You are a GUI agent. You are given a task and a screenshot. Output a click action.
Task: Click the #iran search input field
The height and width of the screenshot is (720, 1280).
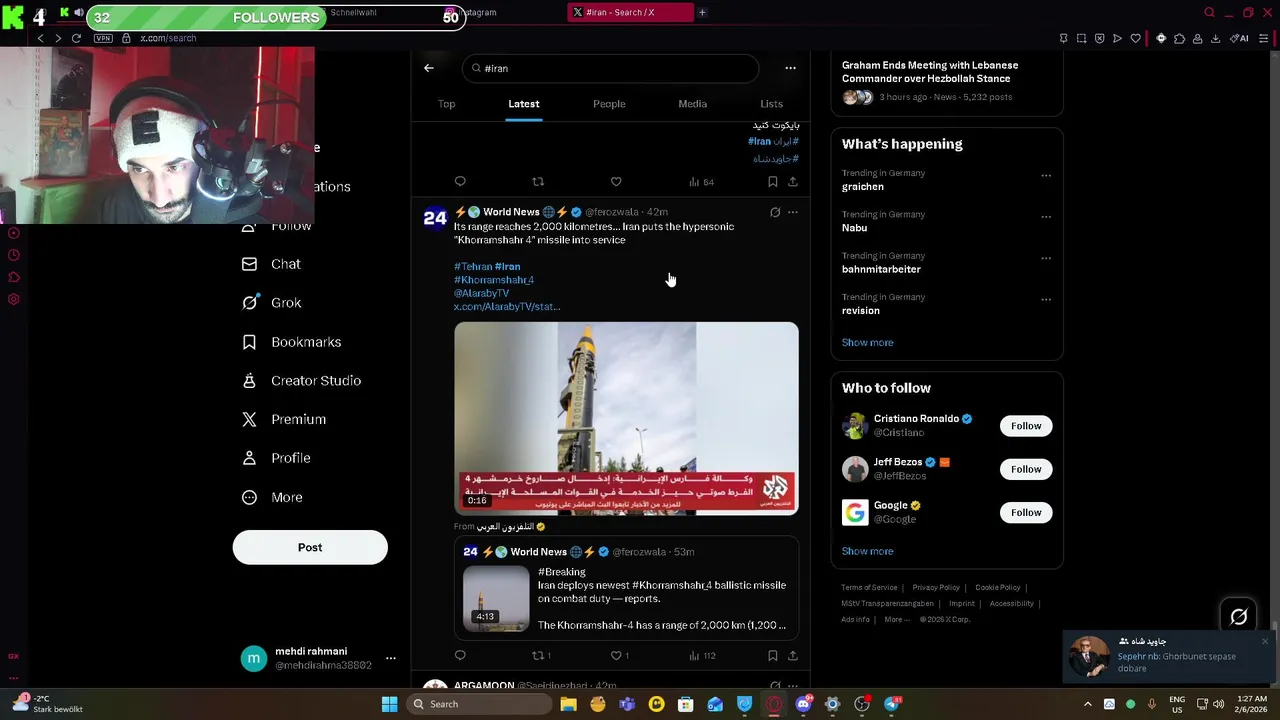pos(610,68)
